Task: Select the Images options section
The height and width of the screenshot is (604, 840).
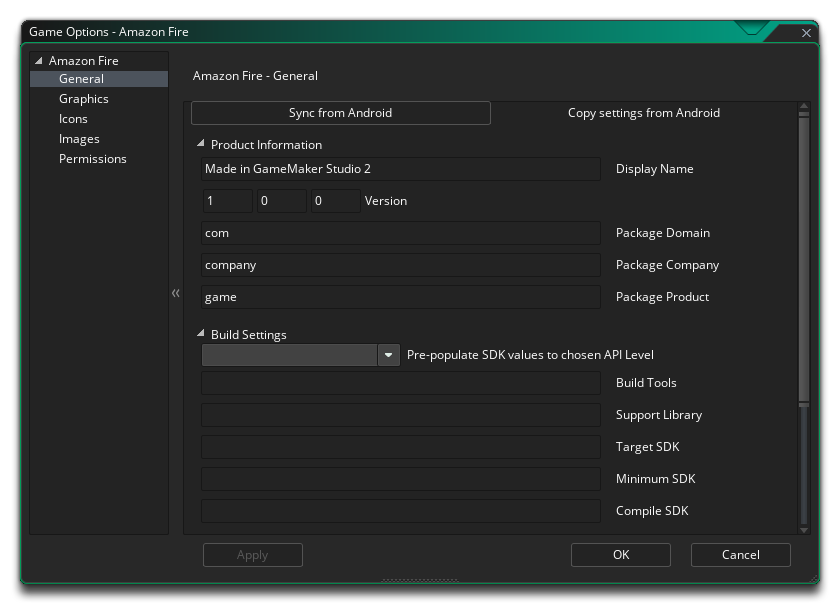Action: (x=79, y=138)
